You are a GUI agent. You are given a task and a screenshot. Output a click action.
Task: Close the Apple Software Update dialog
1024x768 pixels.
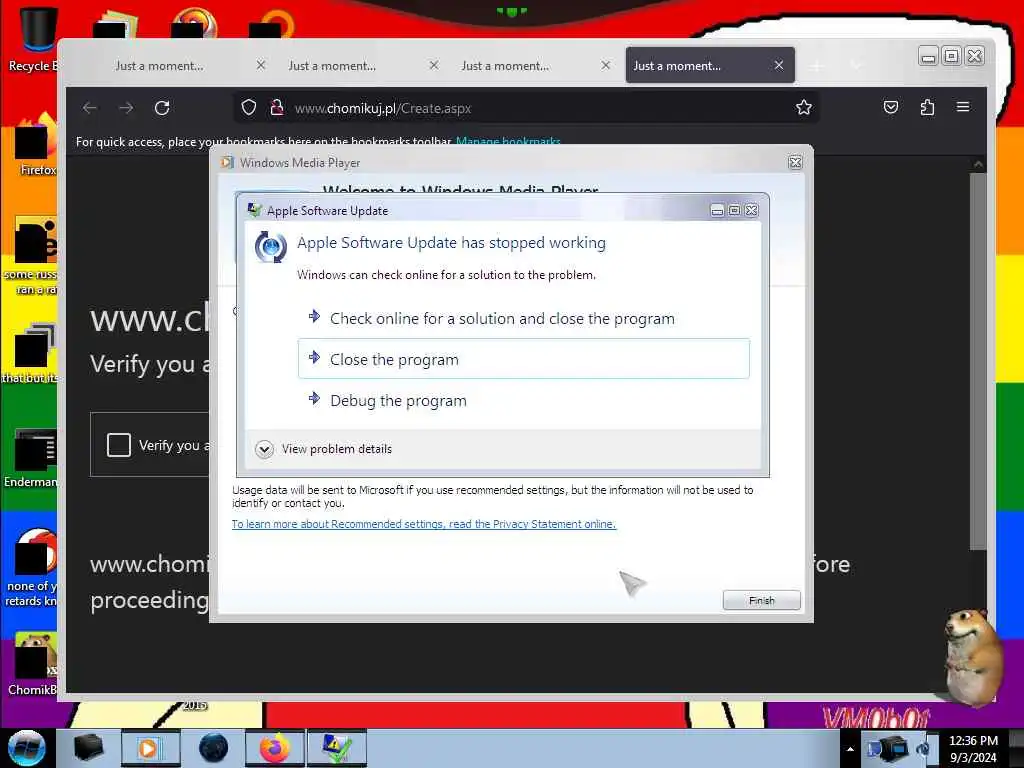[752, 210]
